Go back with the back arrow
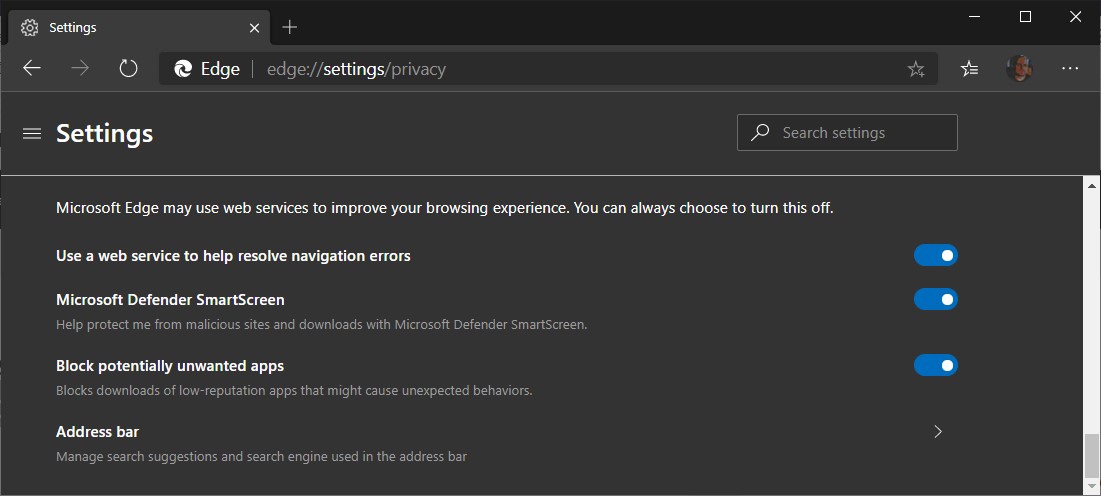 32,68
